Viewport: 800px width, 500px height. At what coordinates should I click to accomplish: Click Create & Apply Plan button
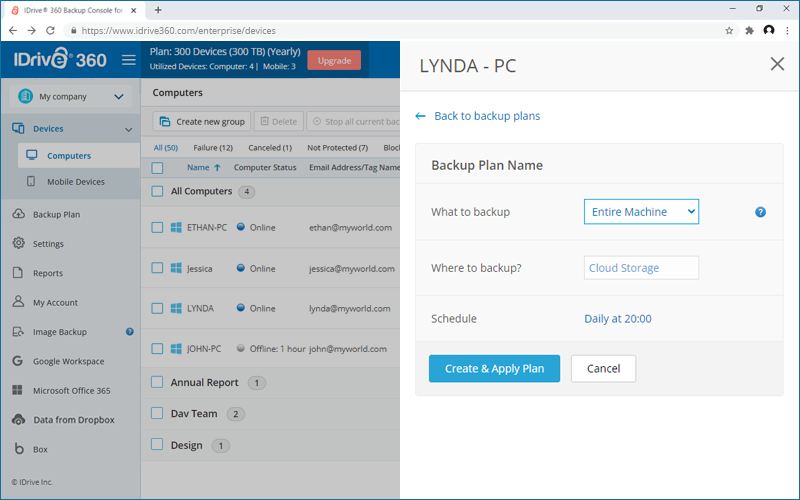[x=494, y=368]
